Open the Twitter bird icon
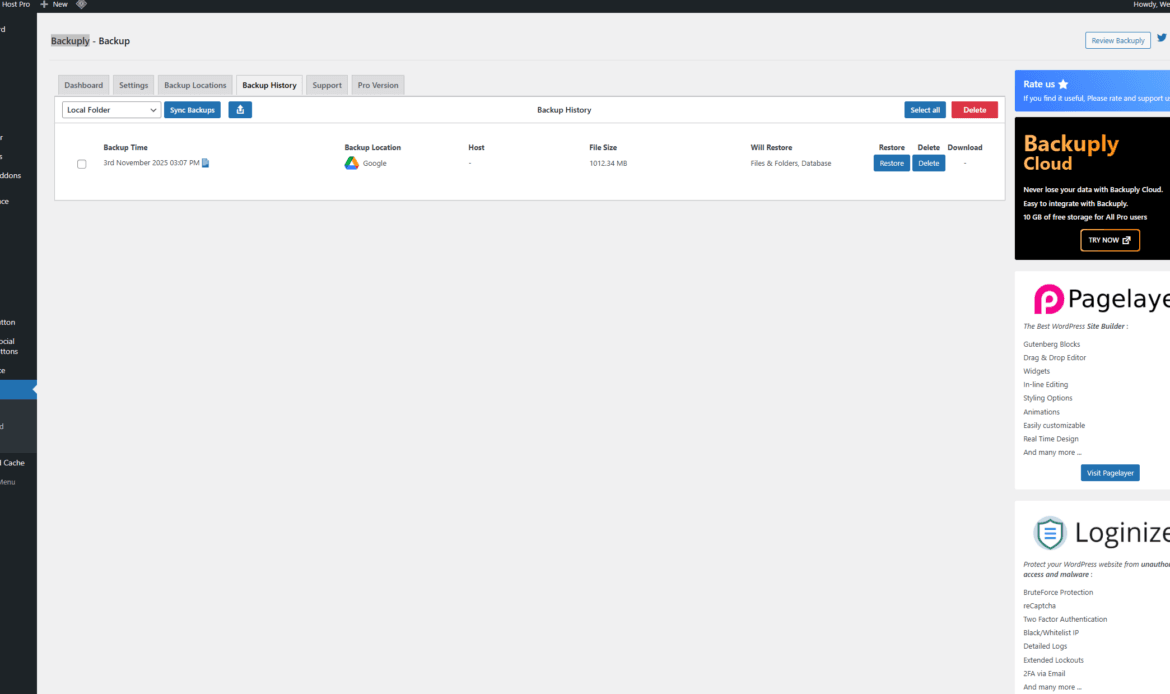This screenshot has width=1170, height=694. tap(1161, 39)
